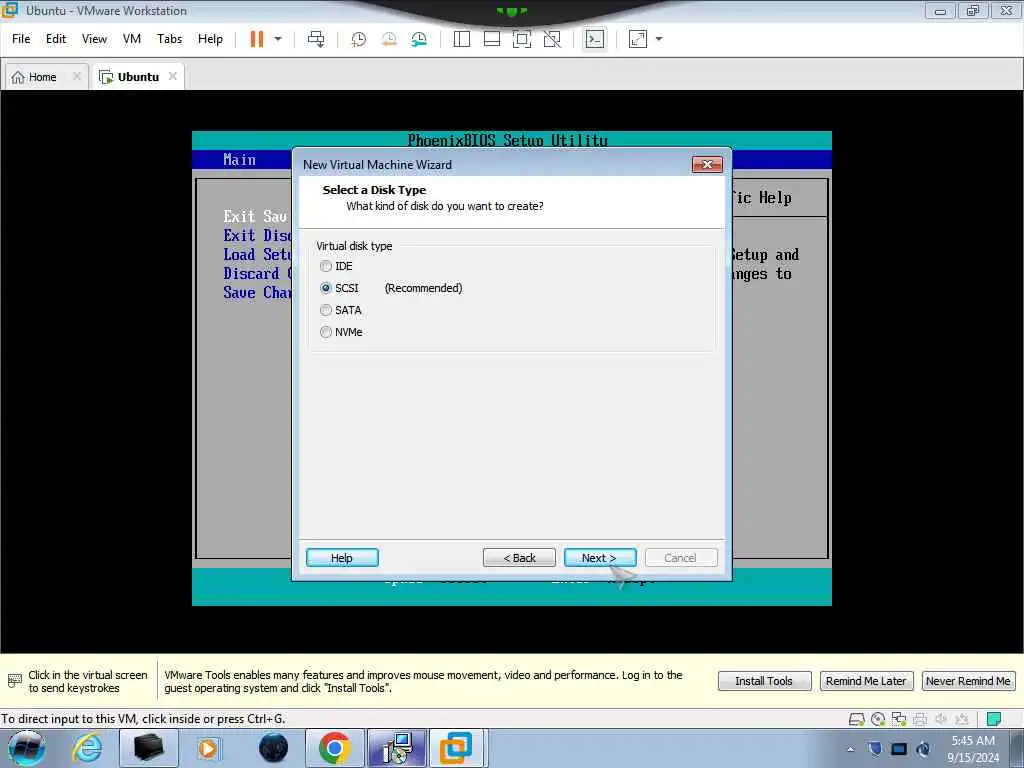Click the USB device status bar icon
The height and width of the screenshot is (768, 1024).
[x=961, y=719]
